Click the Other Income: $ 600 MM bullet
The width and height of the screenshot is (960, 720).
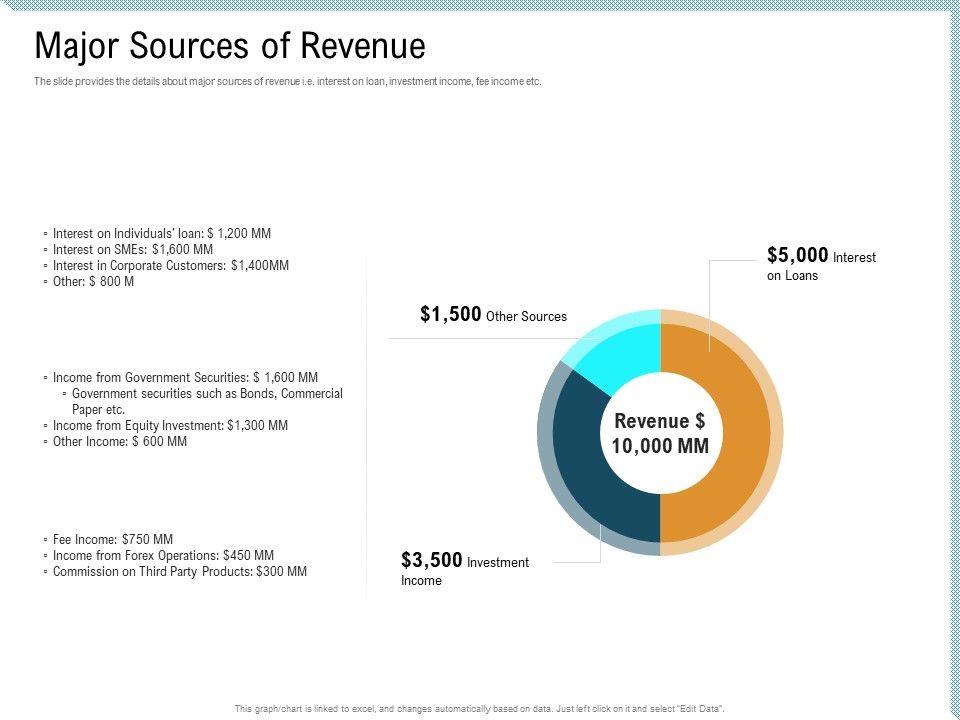click(x=119, y=441)
